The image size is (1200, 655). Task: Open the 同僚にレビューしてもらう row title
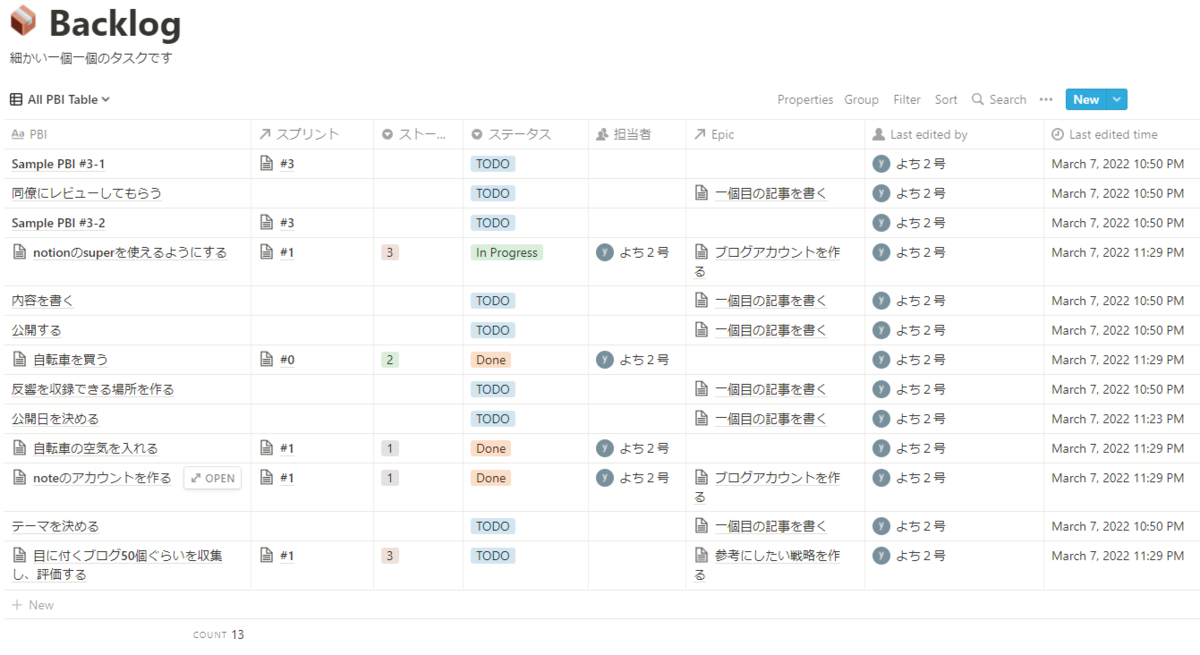86,193
